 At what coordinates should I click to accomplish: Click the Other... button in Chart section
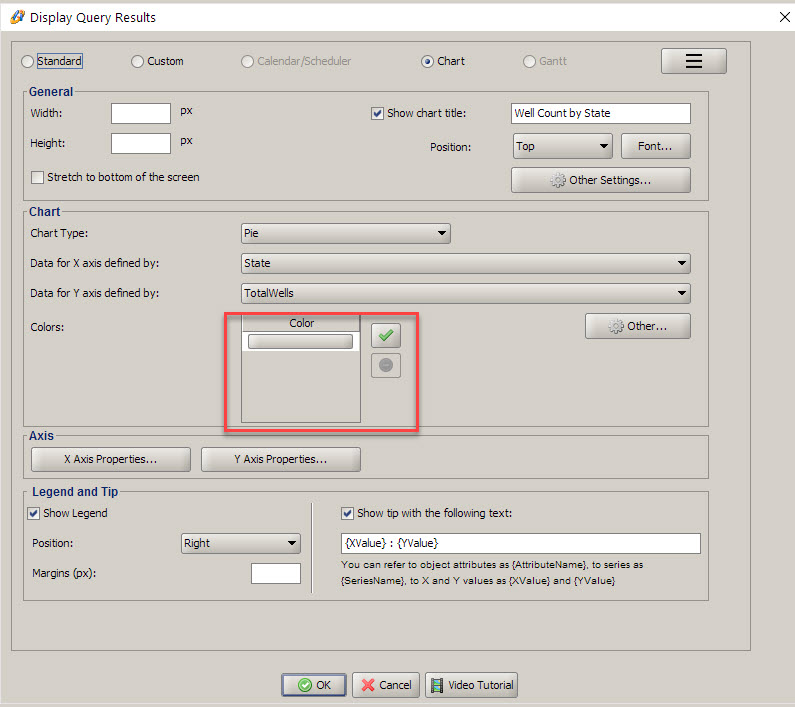(637, 326)
